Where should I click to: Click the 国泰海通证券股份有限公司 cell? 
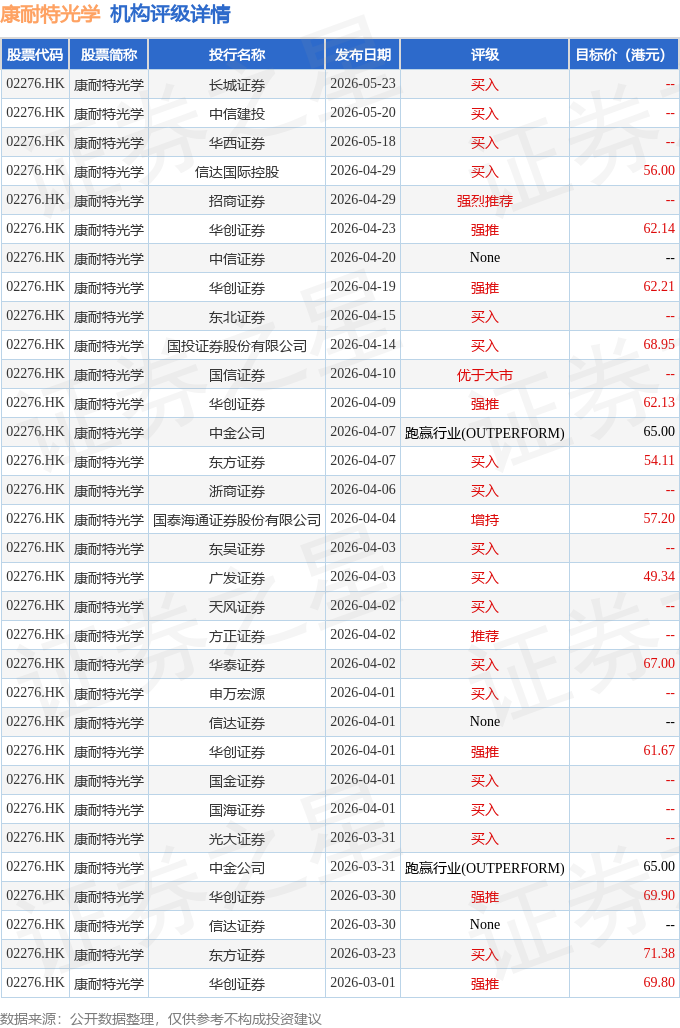point(237,520)
